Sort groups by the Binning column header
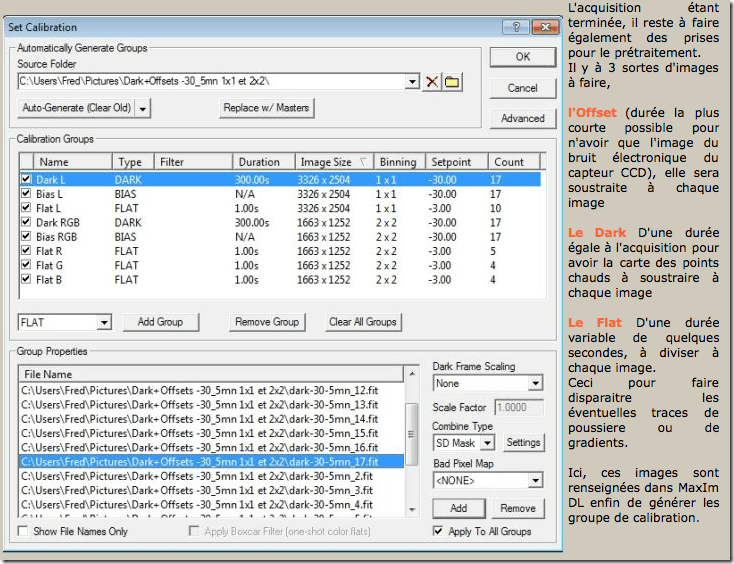Screen dimensions: 734x564 click(400, 162)
